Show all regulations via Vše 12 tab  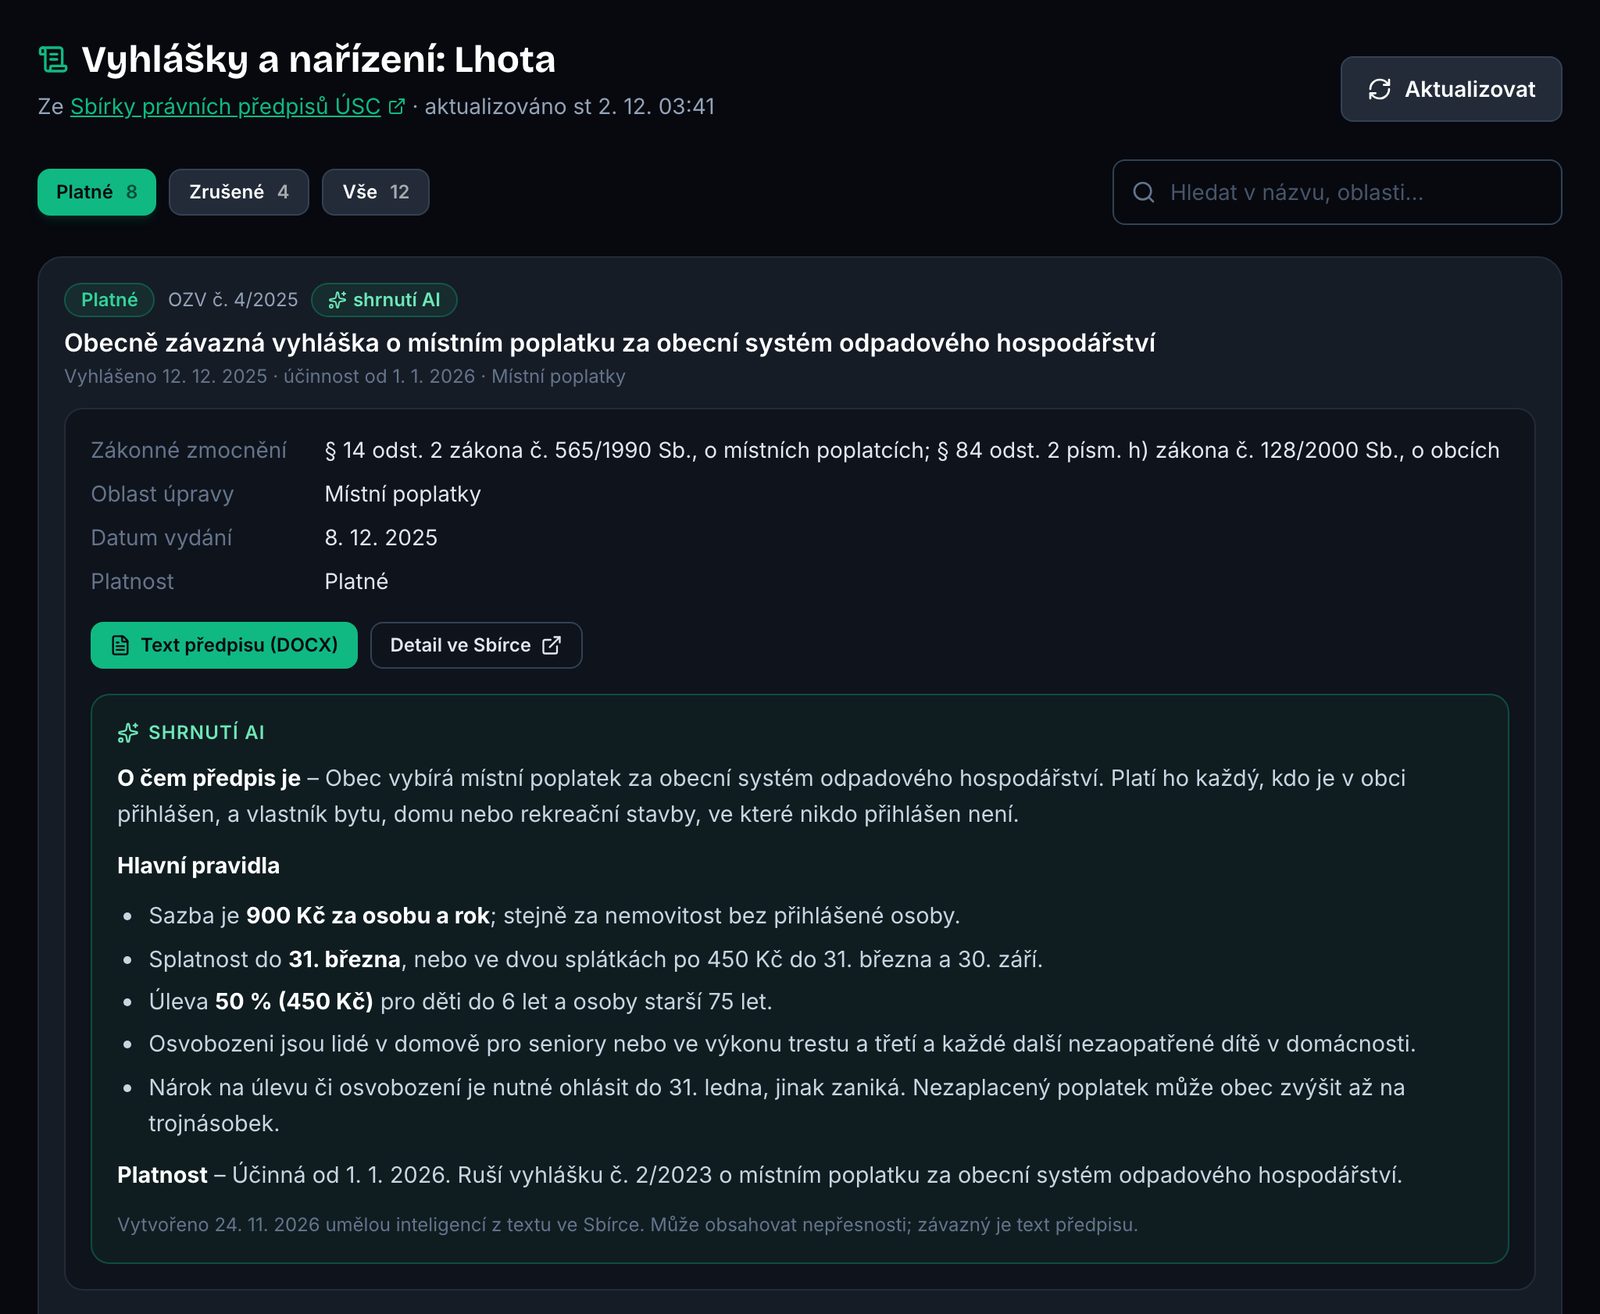coord(376,192)
